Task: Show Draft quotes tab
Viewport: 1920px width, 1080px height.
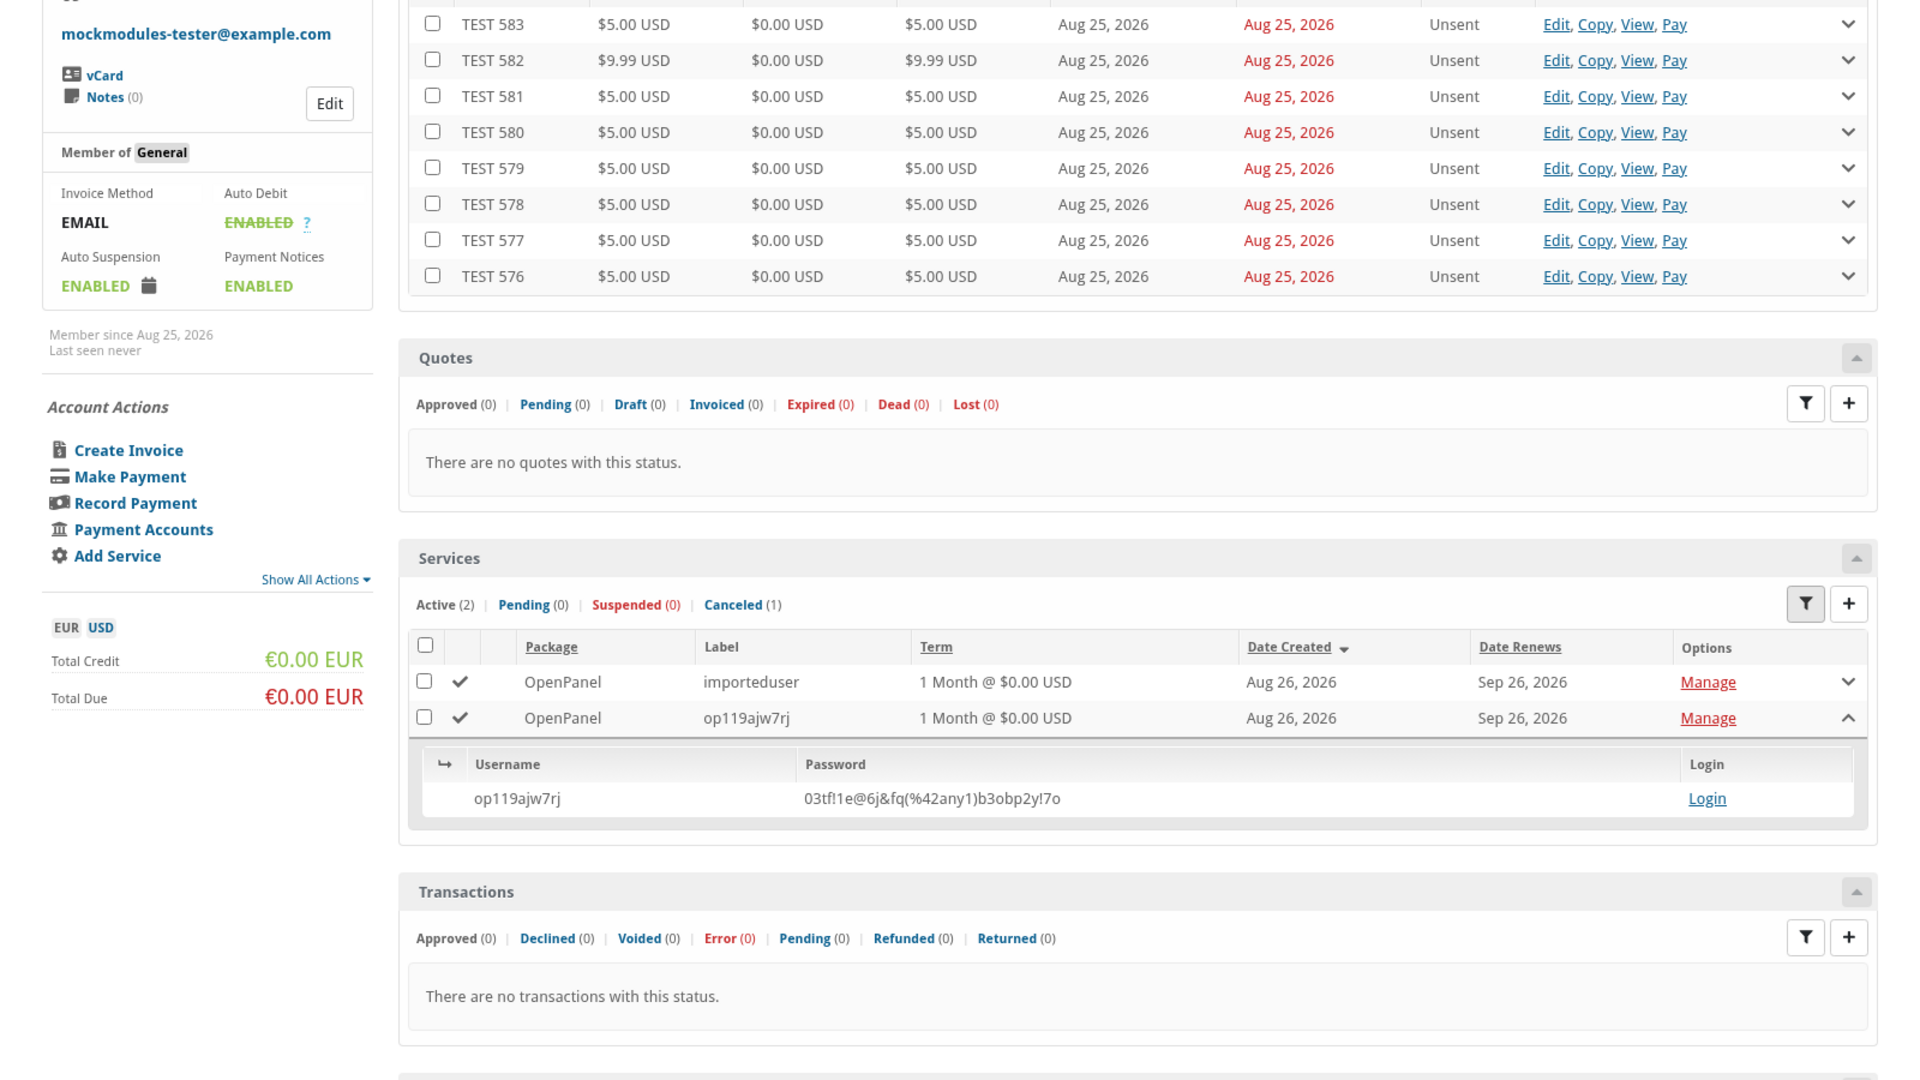Action: (x=640, y=405)
